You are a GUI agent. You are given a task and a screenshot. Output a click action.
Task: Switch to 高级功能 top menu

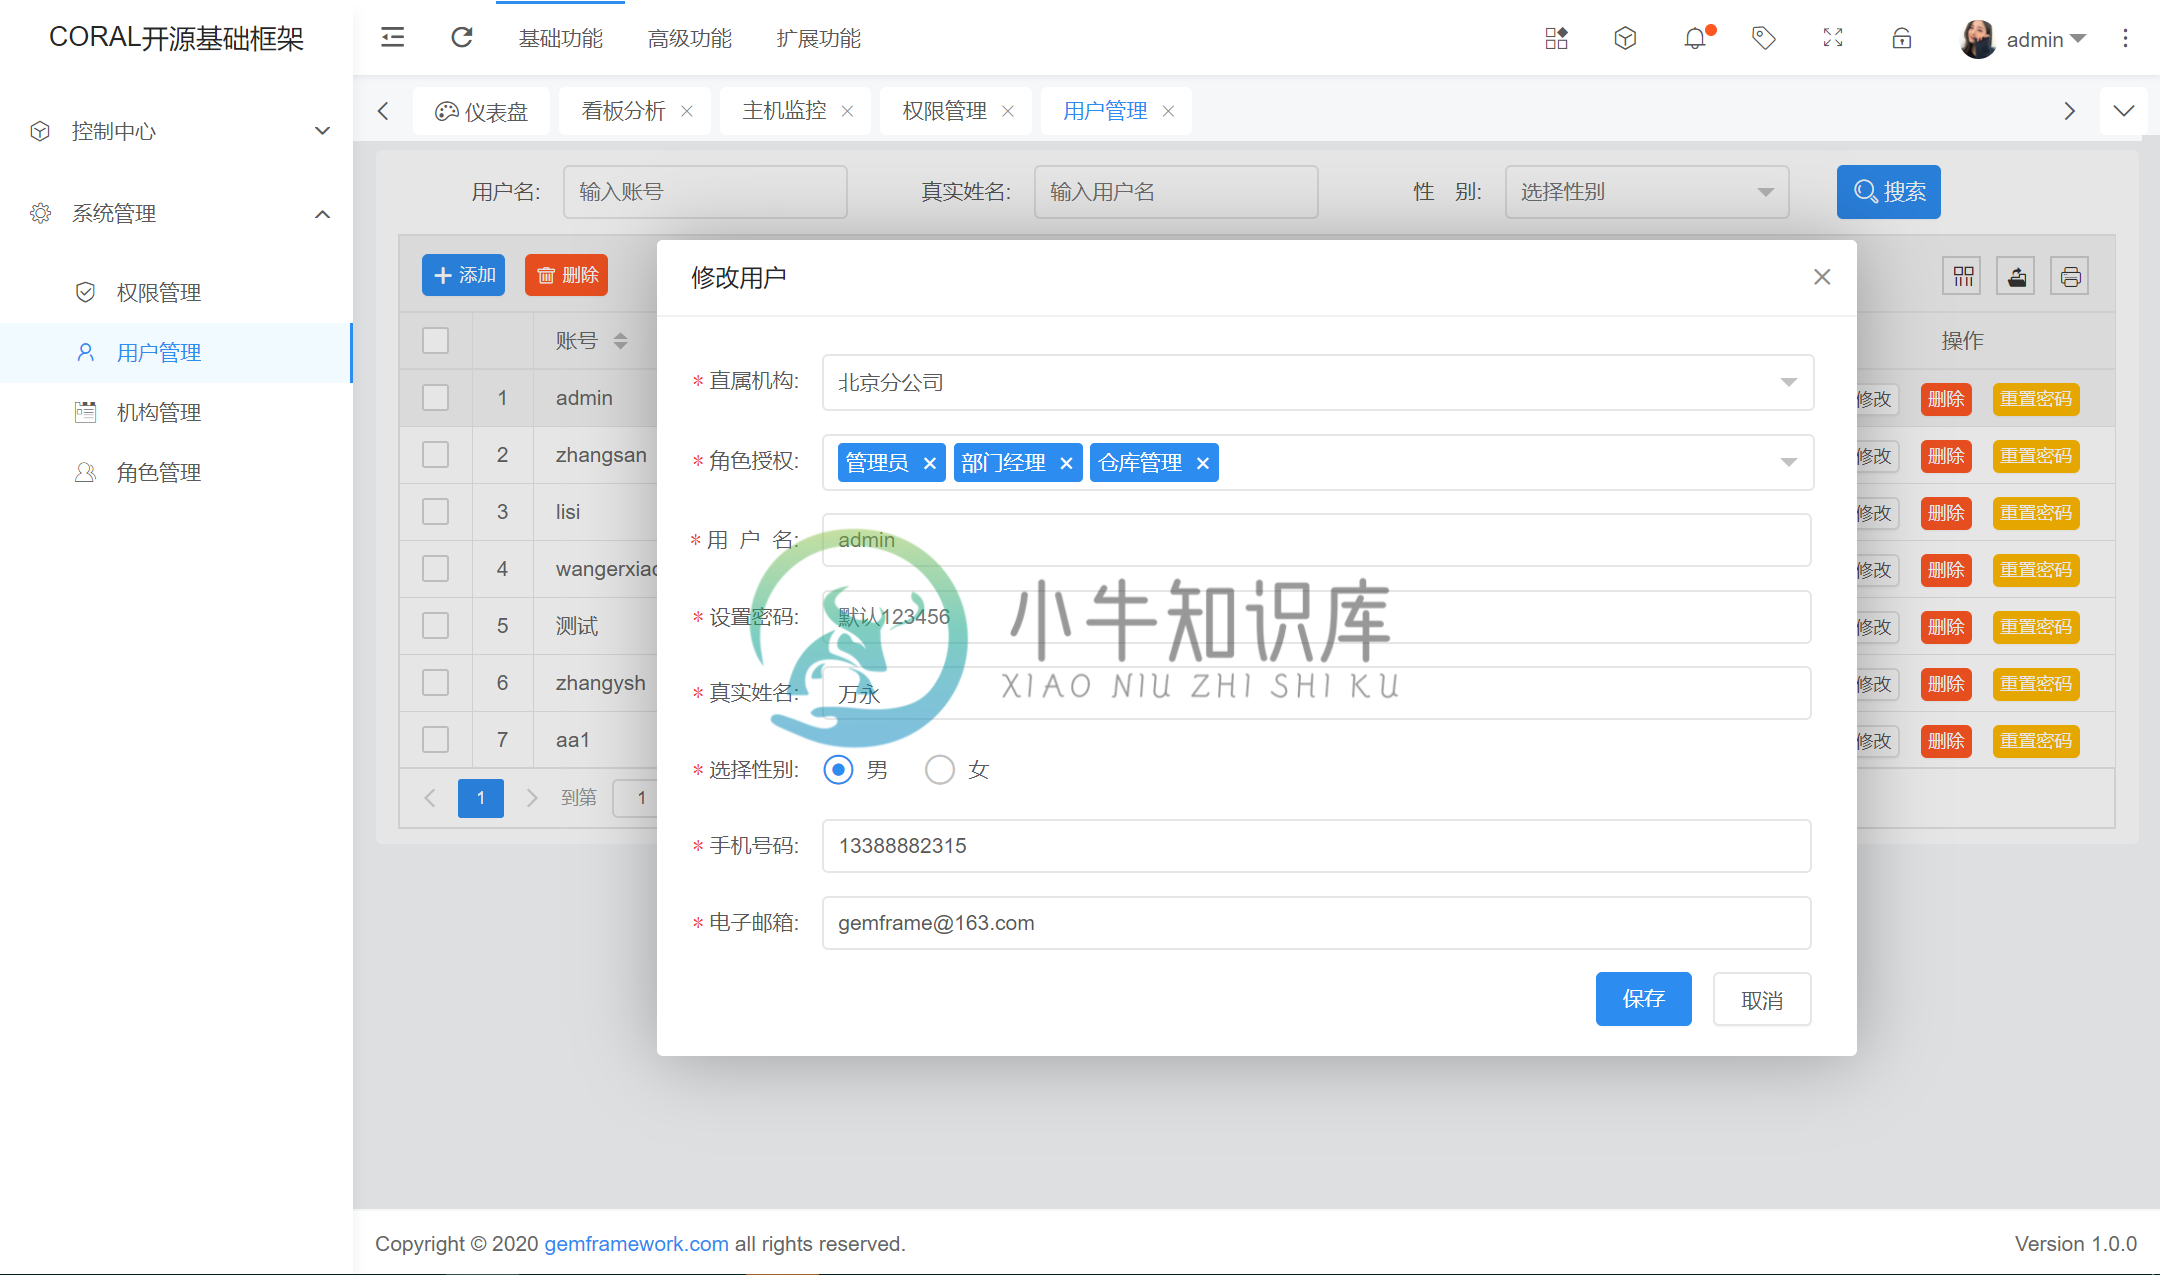(x=690, y=39)
